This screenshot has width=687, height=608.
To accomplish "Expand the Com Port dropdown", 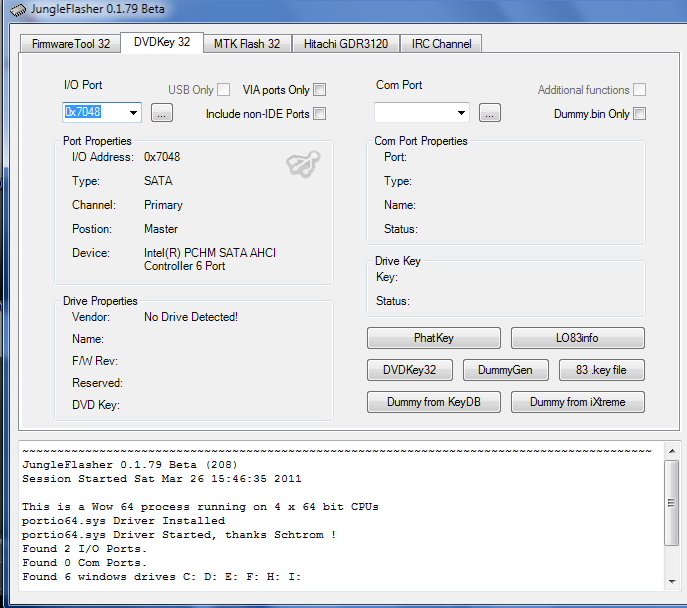I will [461, 113].
